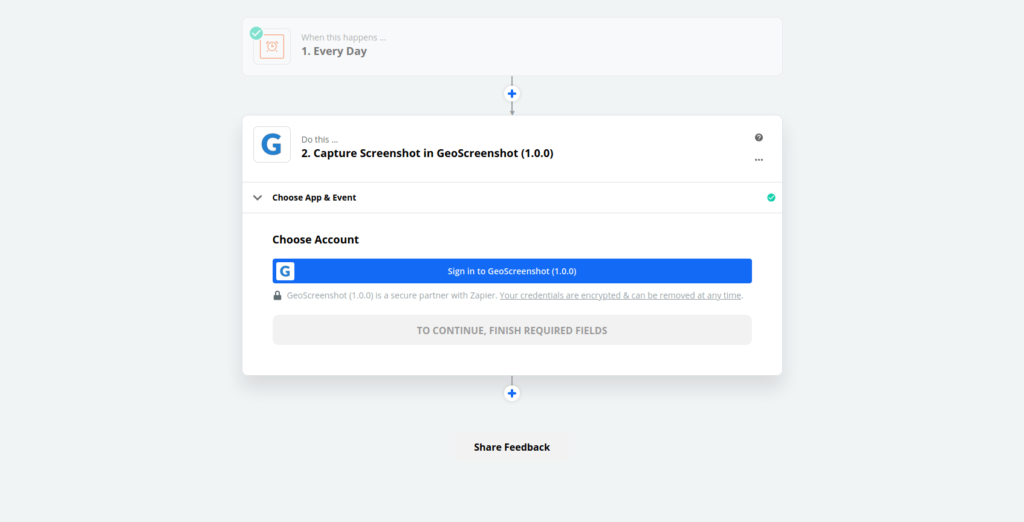Click the 'When this happens ...' label
The width and height of the screenshot is (1024, 522).
(344, 37)
